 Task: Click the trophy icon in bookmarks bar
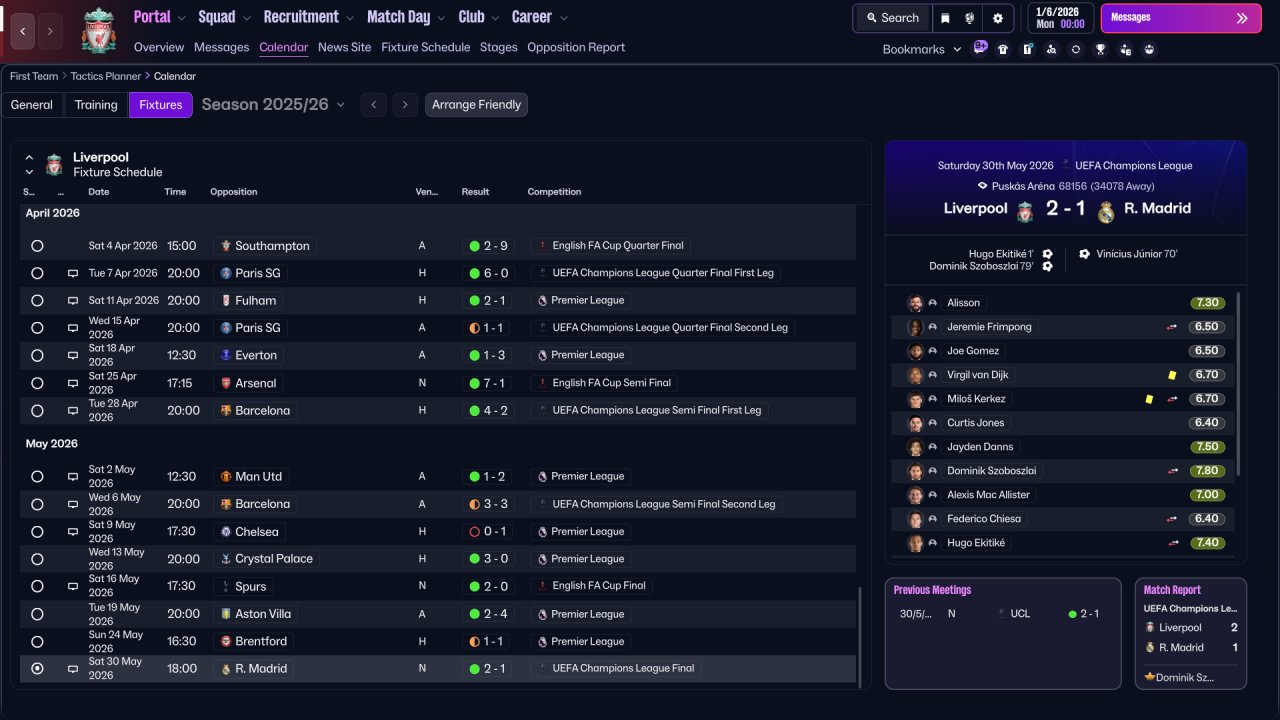coord(1100,49)
